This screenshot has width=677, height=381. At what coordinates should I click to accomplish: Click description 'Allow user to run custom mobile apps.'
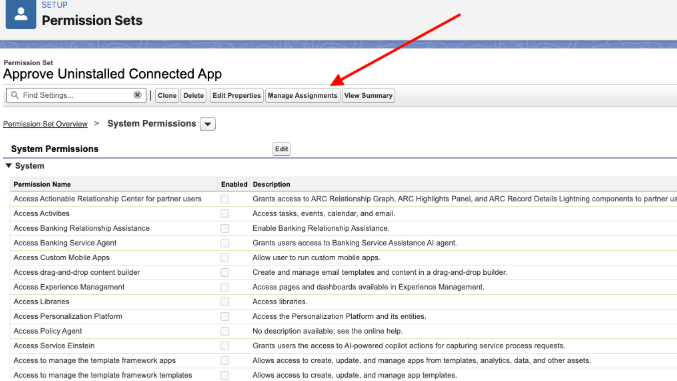[316, 257]
